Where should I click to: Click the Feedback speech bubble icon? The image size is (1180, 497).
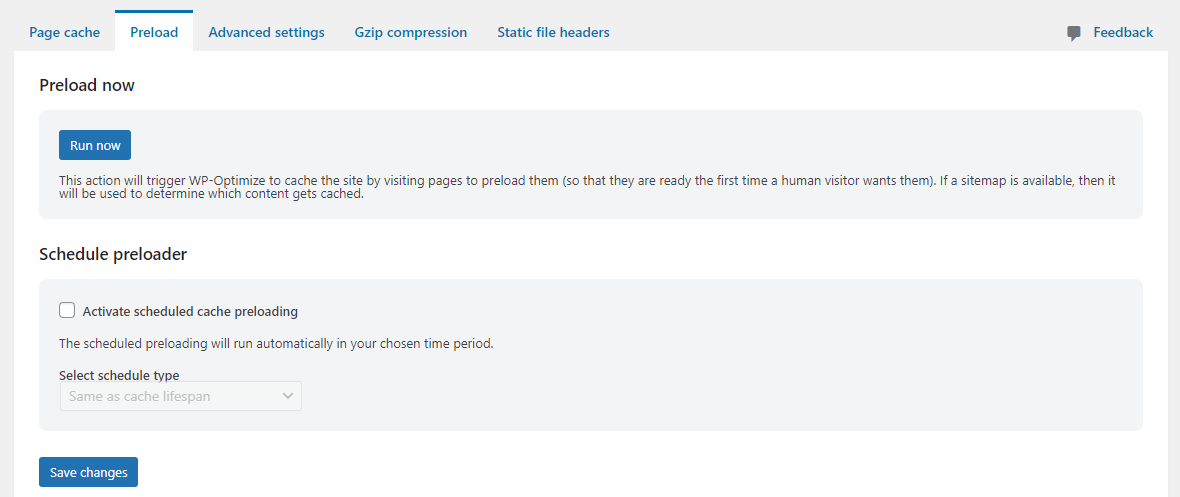[x=1074, y=33]
